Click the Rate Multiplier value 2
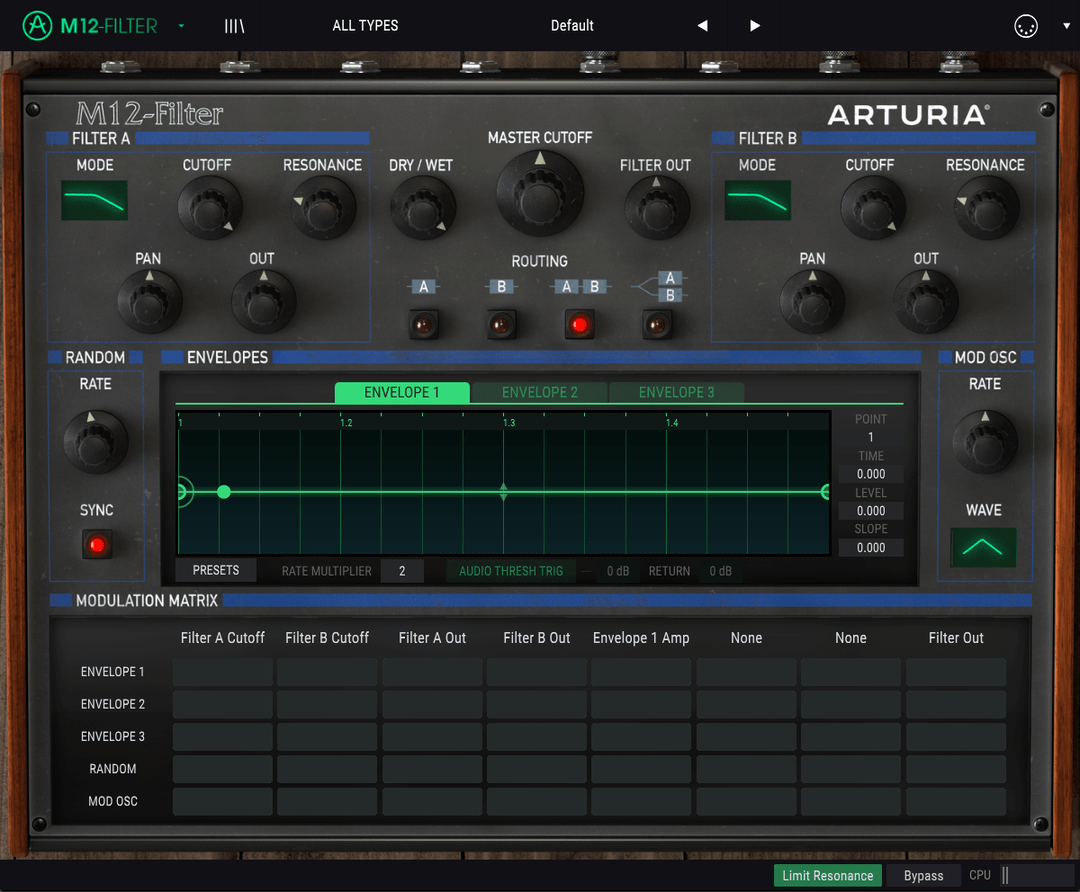Viewport: 1080px width, 892px height. pos(402,571)
